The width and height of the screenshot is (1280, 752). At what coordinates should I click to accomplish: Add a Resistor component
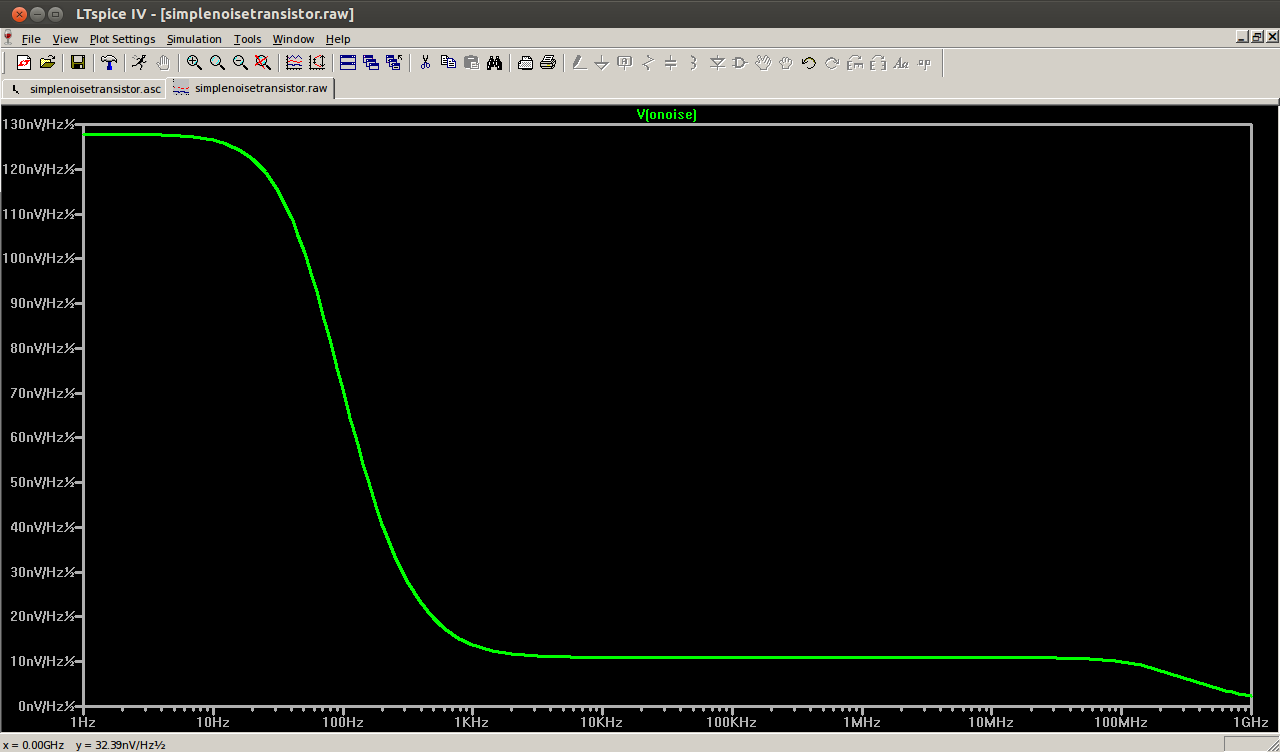click(648, 62)
